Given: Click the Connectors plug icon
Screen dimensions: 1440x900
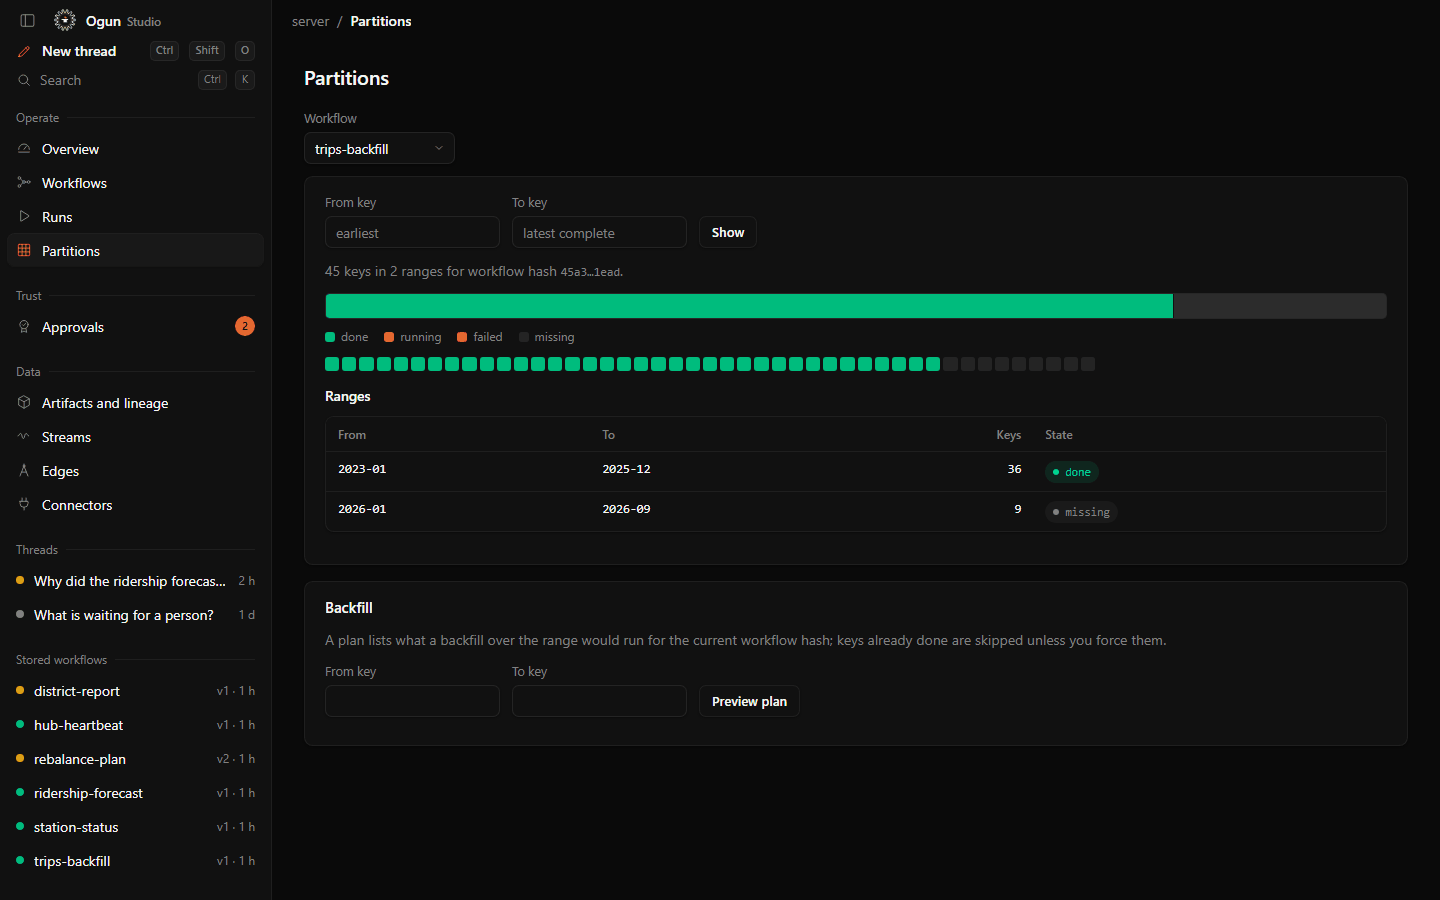Looking at the screenshot, I should click(24, 505).
